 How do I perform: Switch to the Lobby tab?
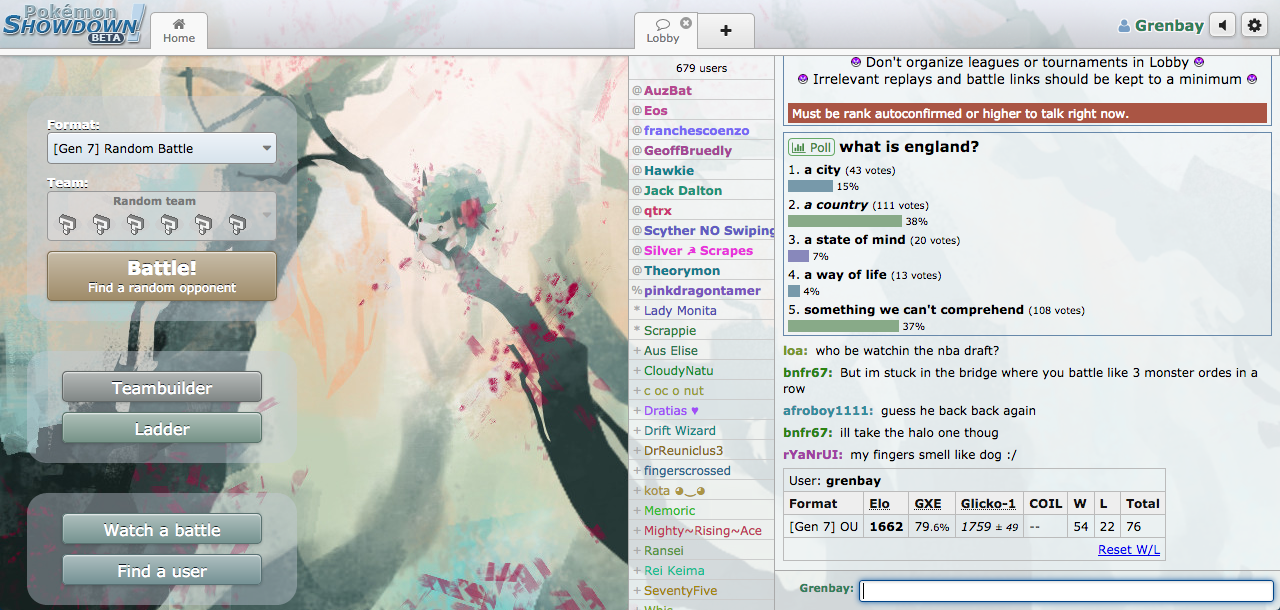pyautogui.click(x=663, y=31)
